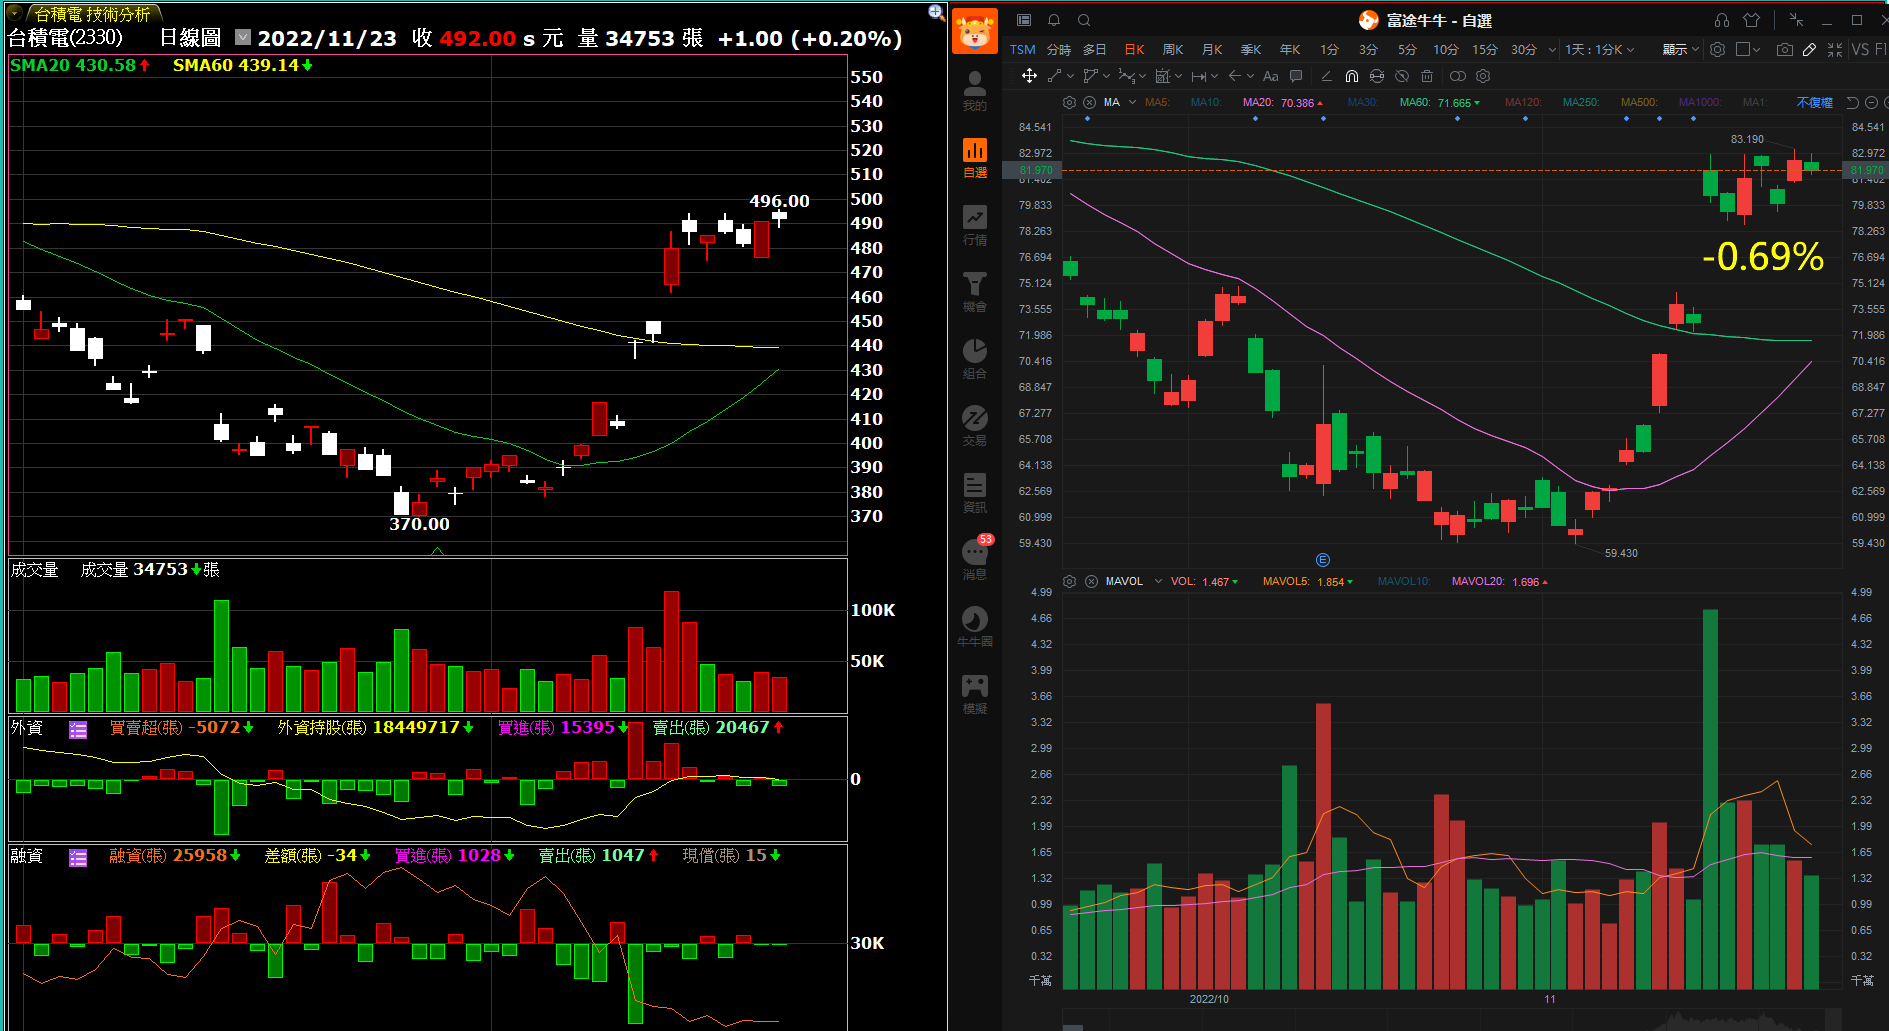Open the 牛牛圈 community sidebar icon

974,627
